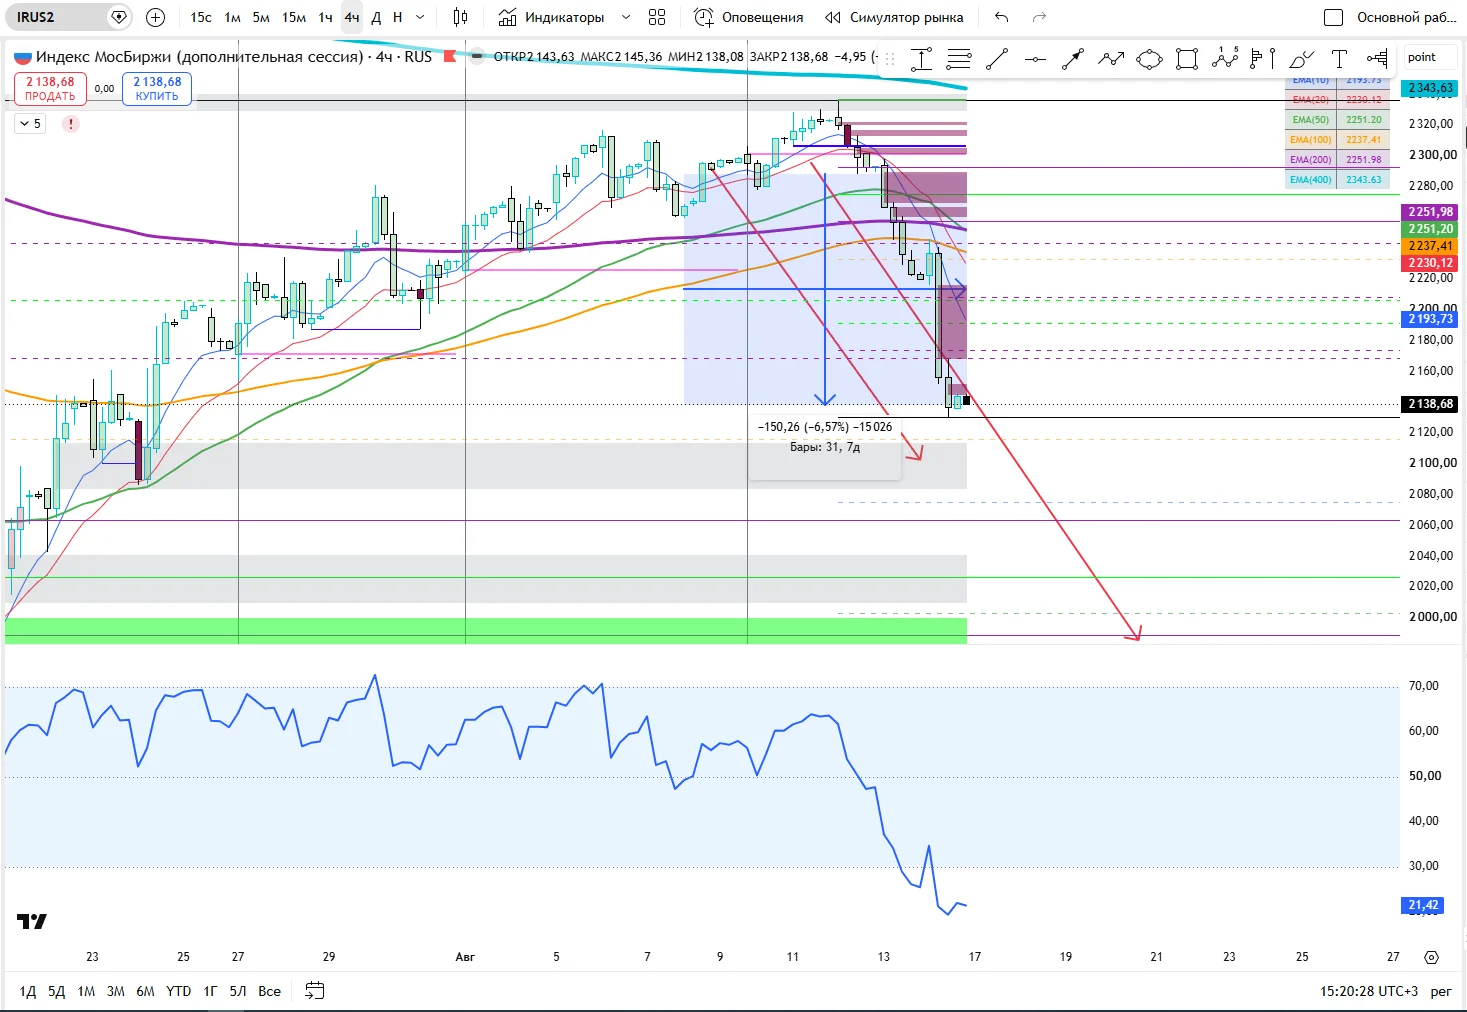
Task: Select the trend line drawing tool
Action: point(997,59)
